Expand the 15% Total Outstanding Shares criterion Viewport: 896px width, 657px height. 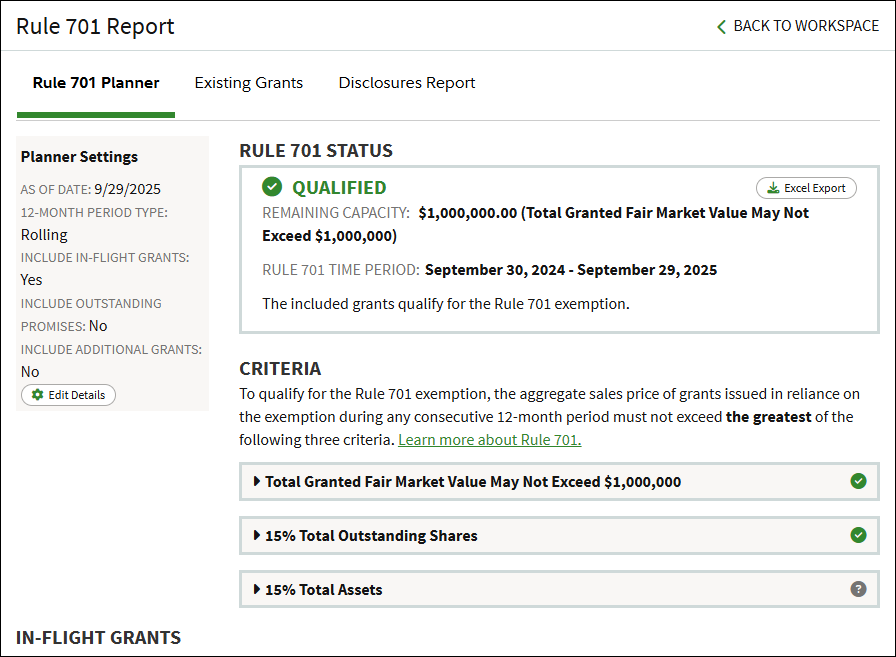point(559,535)
